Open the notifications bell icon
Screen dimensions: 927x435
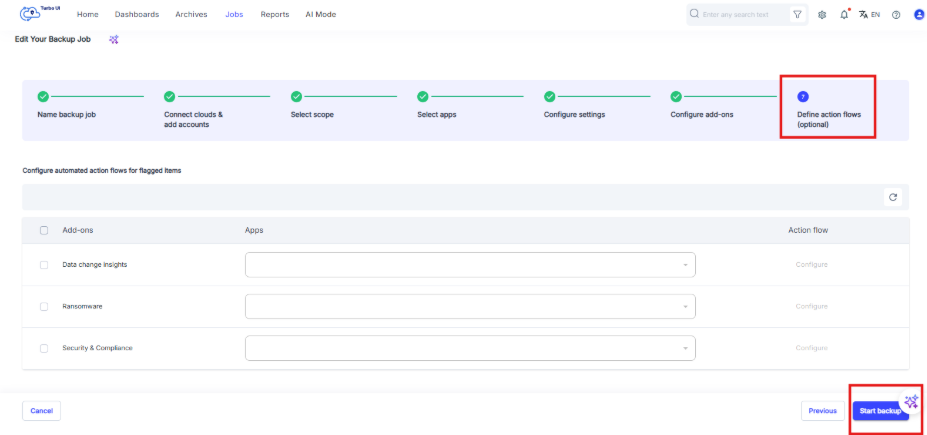click(x=844, y=15)
